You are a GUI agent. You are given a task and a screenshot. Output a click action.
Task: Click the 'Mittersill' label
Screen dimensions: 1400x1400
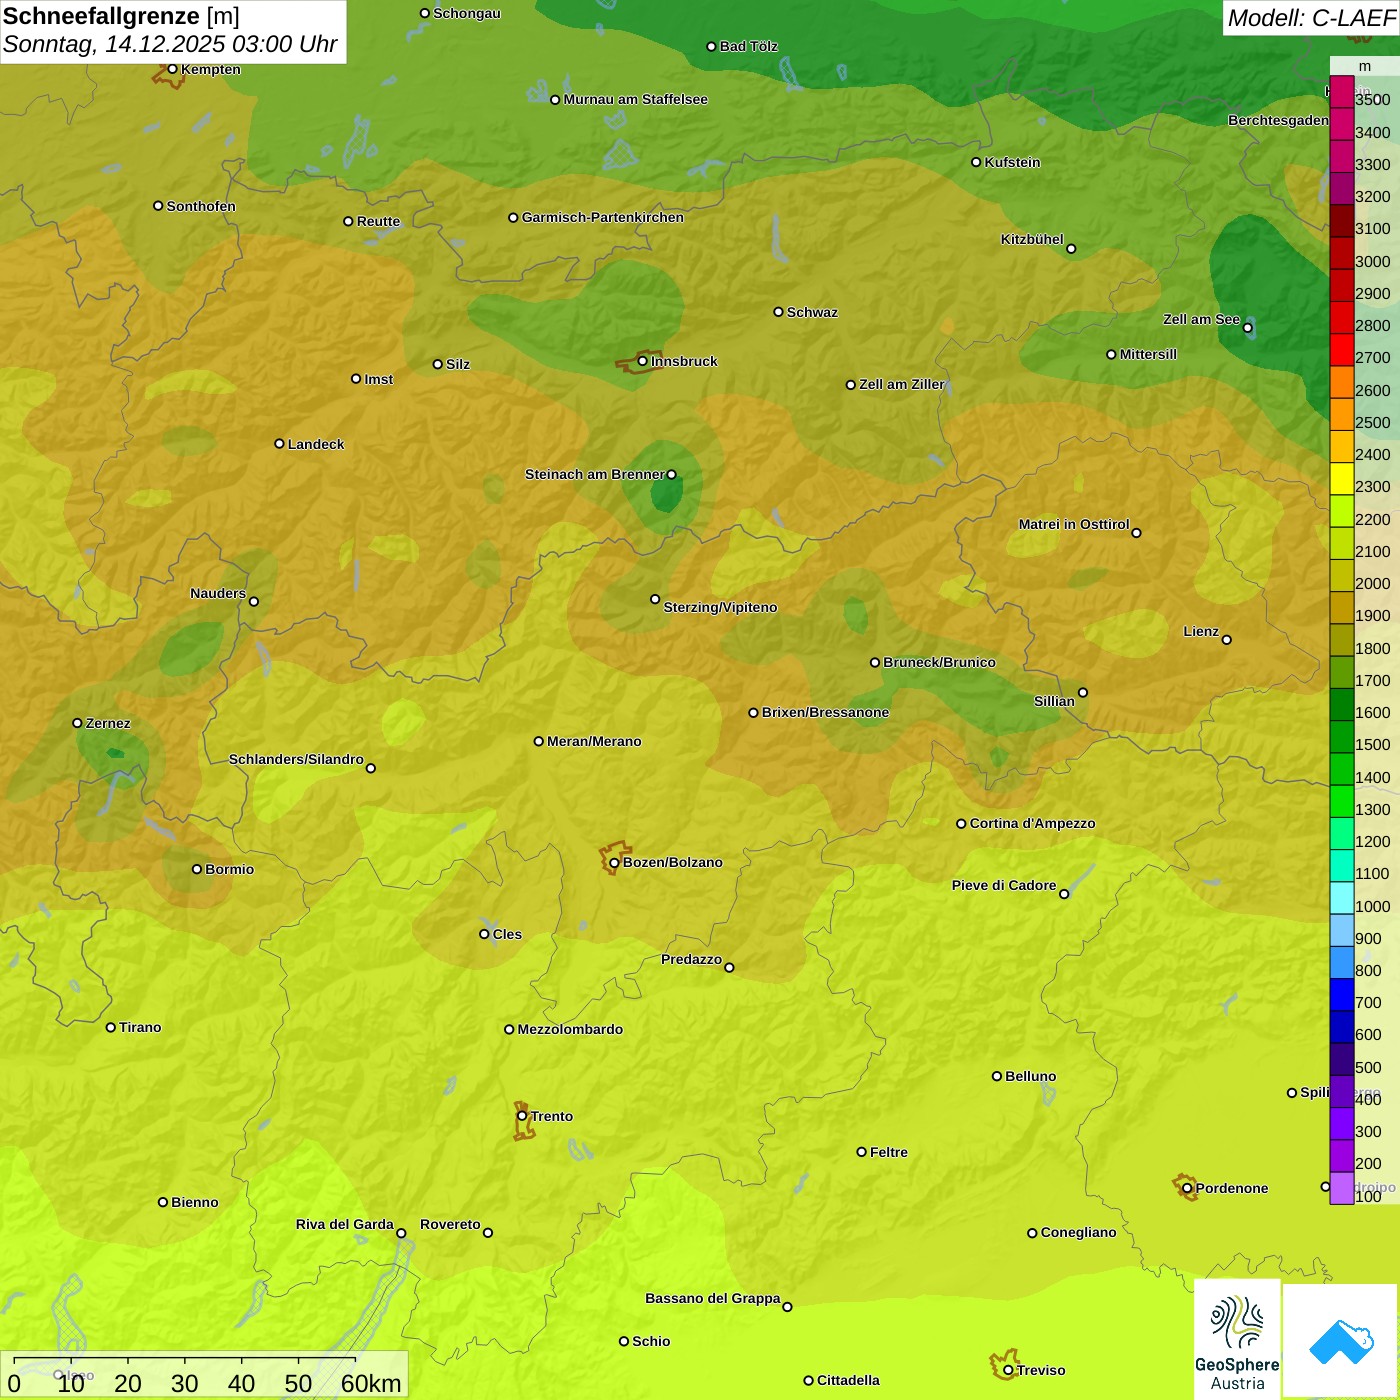pos(1148,354)
